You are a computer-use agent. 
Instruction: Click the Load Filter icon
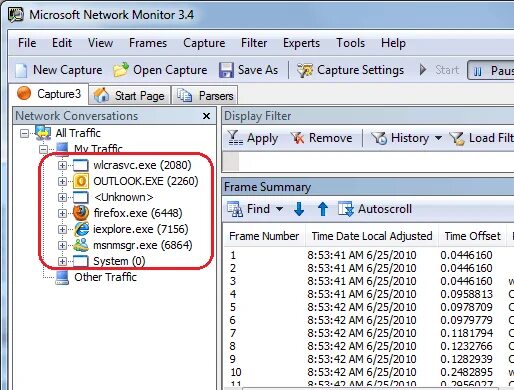coord(457,138)
